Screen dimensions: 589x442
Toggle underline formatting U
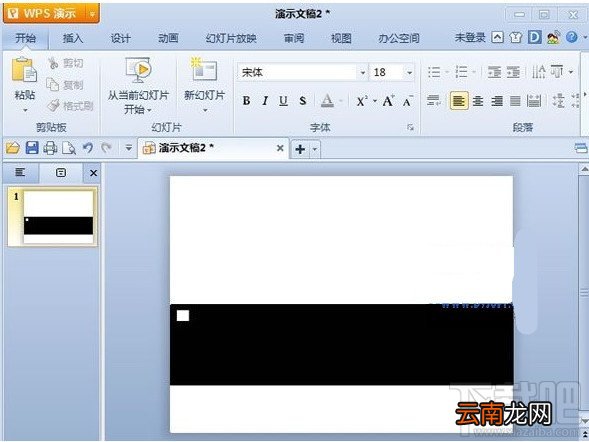point(284,101)
